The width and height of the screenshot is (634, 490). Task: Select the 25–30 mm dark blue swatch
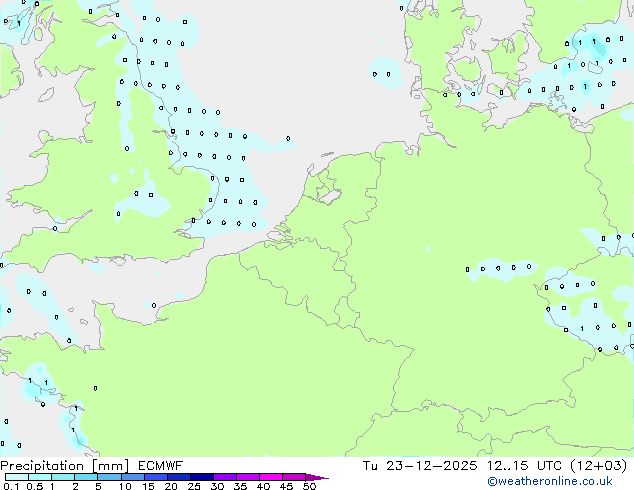point(202,477)
